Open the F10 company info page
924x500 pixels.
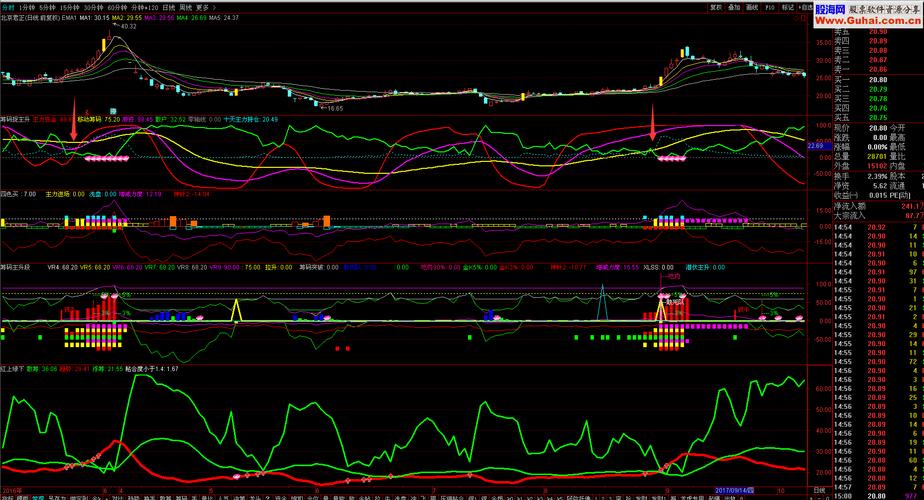coord(770,8)
